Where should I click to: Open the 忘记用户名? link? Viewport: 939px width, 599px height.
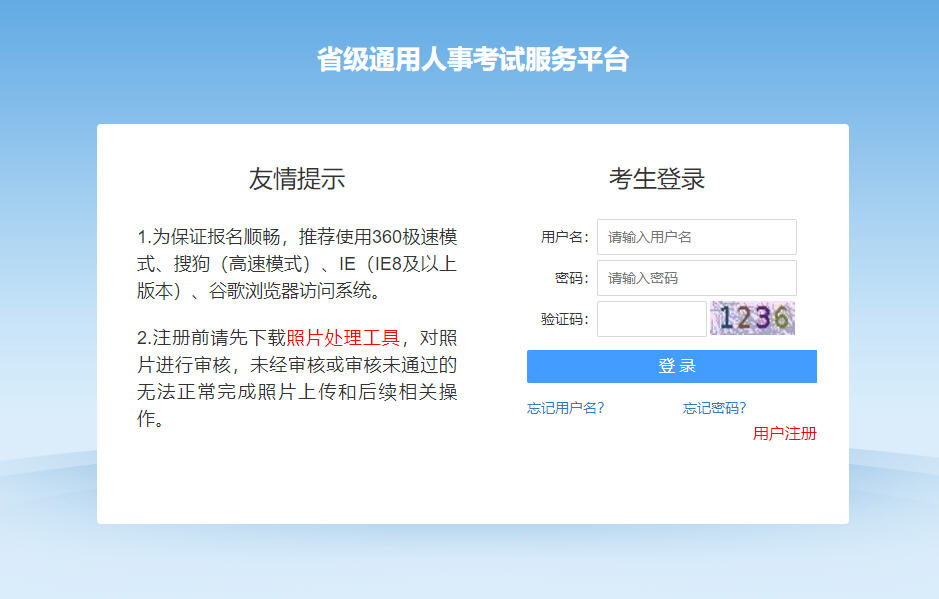[565, 408]
